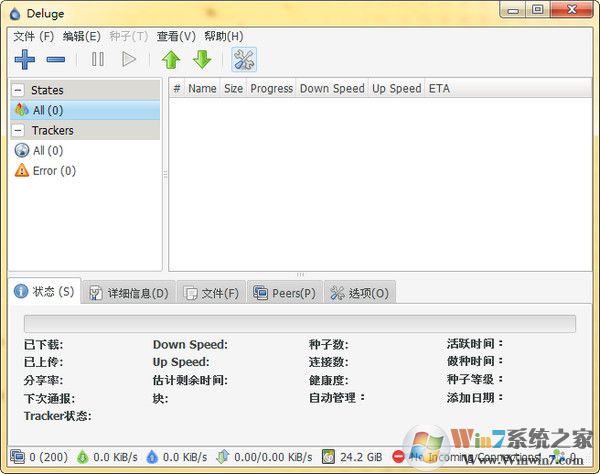Open the 查看(V) menu
This screenshot has width=600, height=474.
pos(176,36)
